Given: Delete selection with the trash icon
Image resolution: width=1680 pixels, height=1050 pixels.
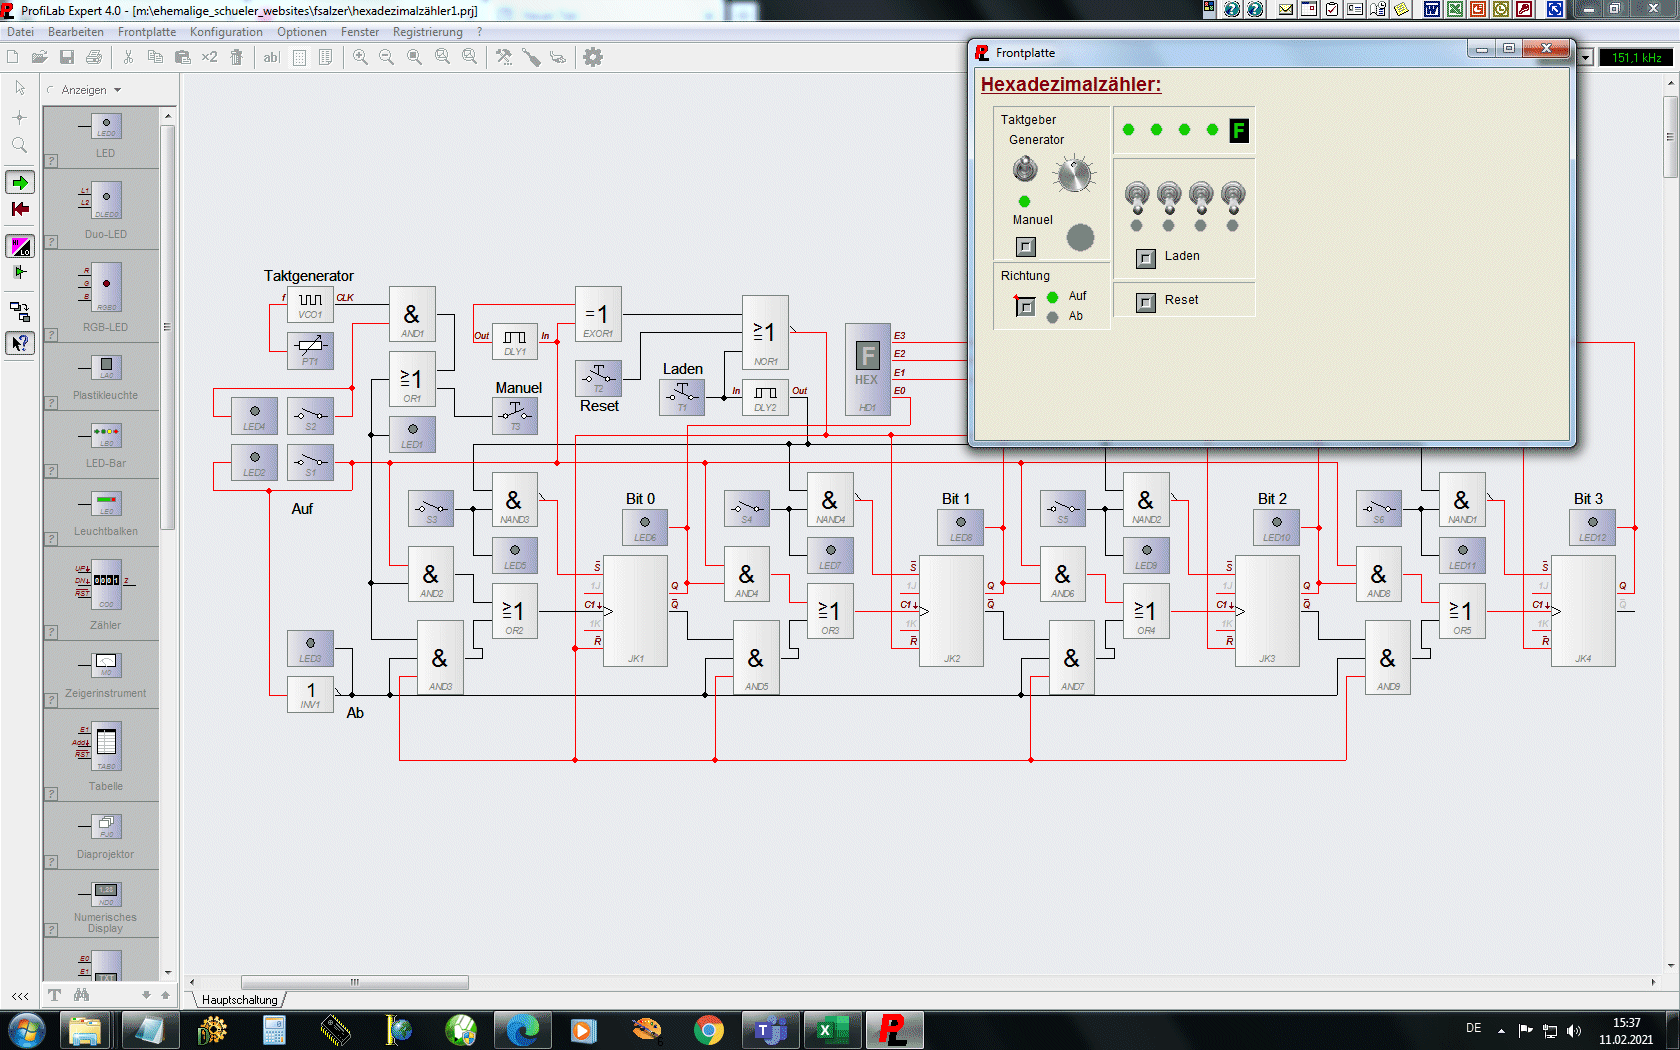Looking at the screenshot, I should tap(237, 57).
